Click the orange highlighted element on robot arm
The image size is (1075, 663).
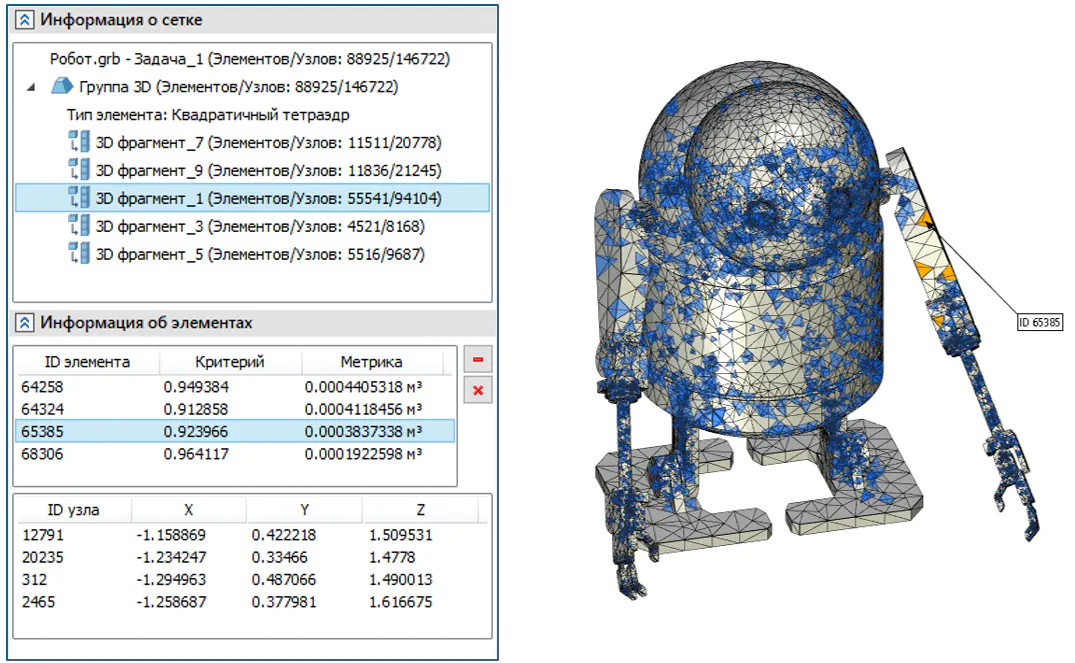pos(926,219)
